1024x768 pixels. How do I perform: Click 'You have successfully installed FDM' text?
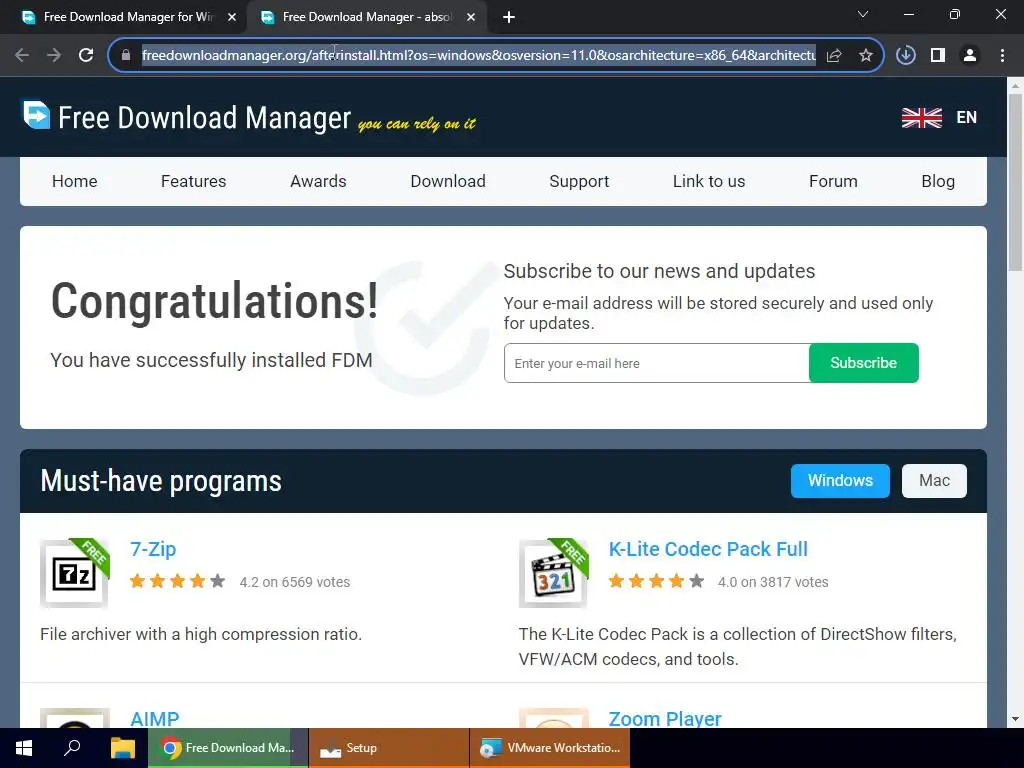click(211, 360)
